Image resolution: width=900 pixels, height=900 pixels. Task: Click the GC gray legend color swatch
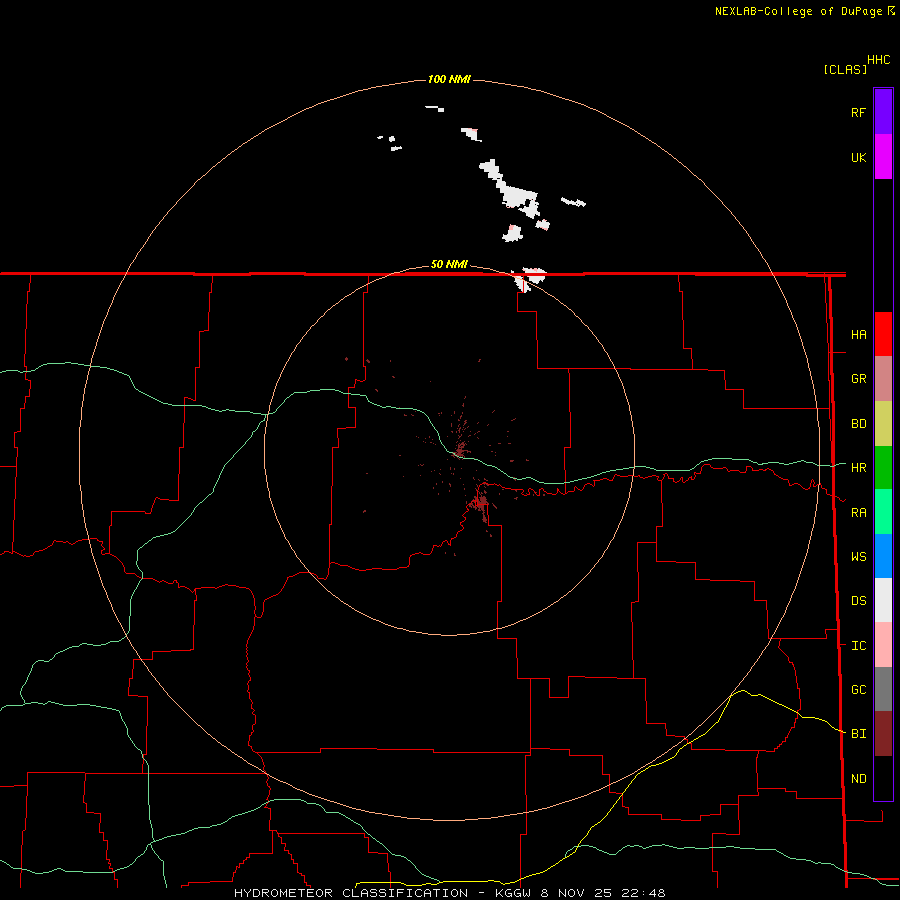tap(883, 689)
